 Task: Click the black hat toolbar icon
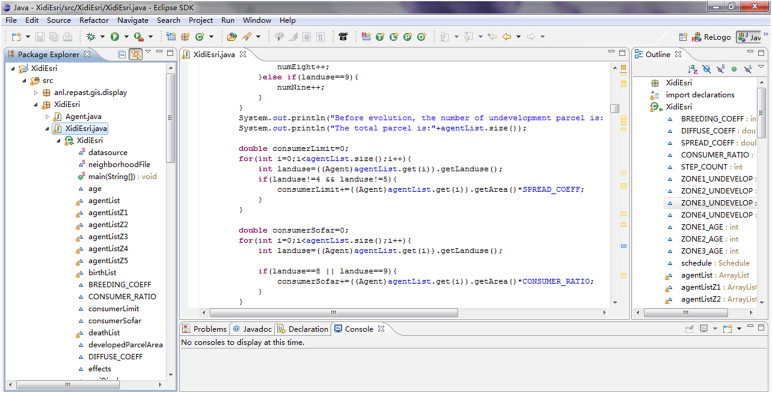pos(343,37)
